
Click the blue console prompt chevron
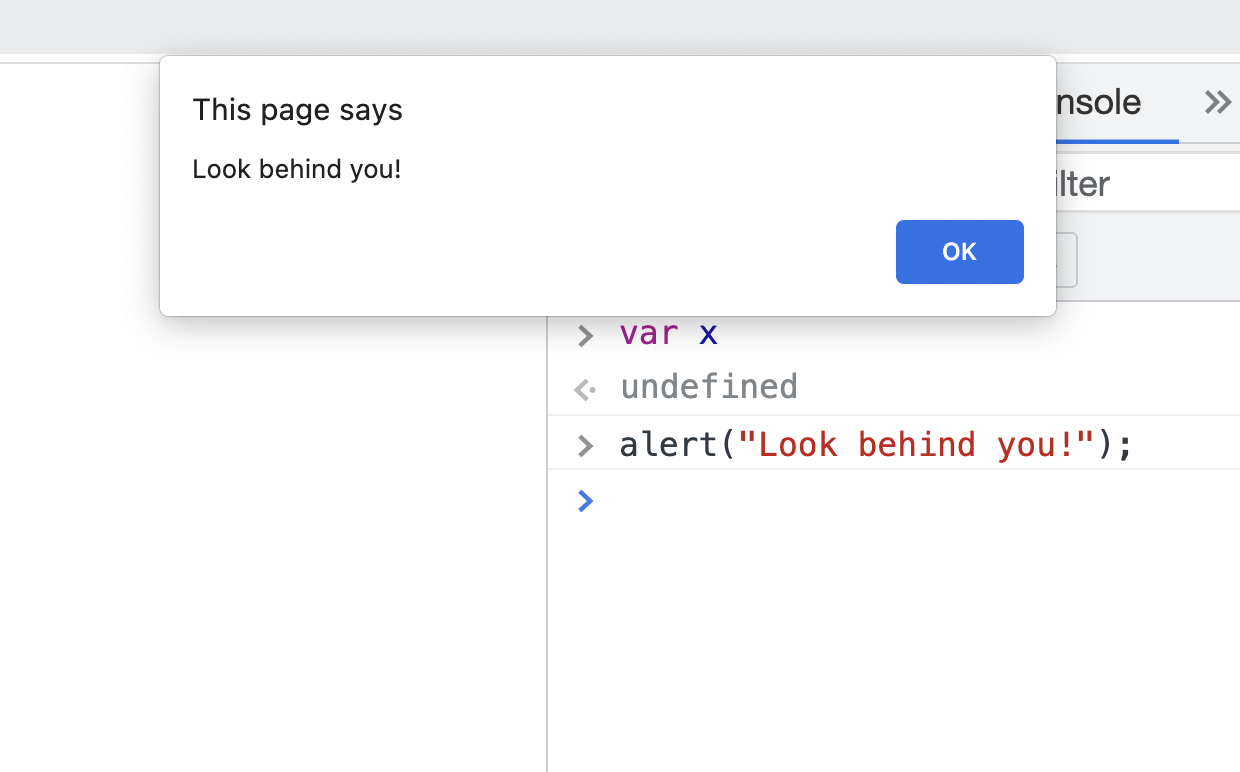586,500
